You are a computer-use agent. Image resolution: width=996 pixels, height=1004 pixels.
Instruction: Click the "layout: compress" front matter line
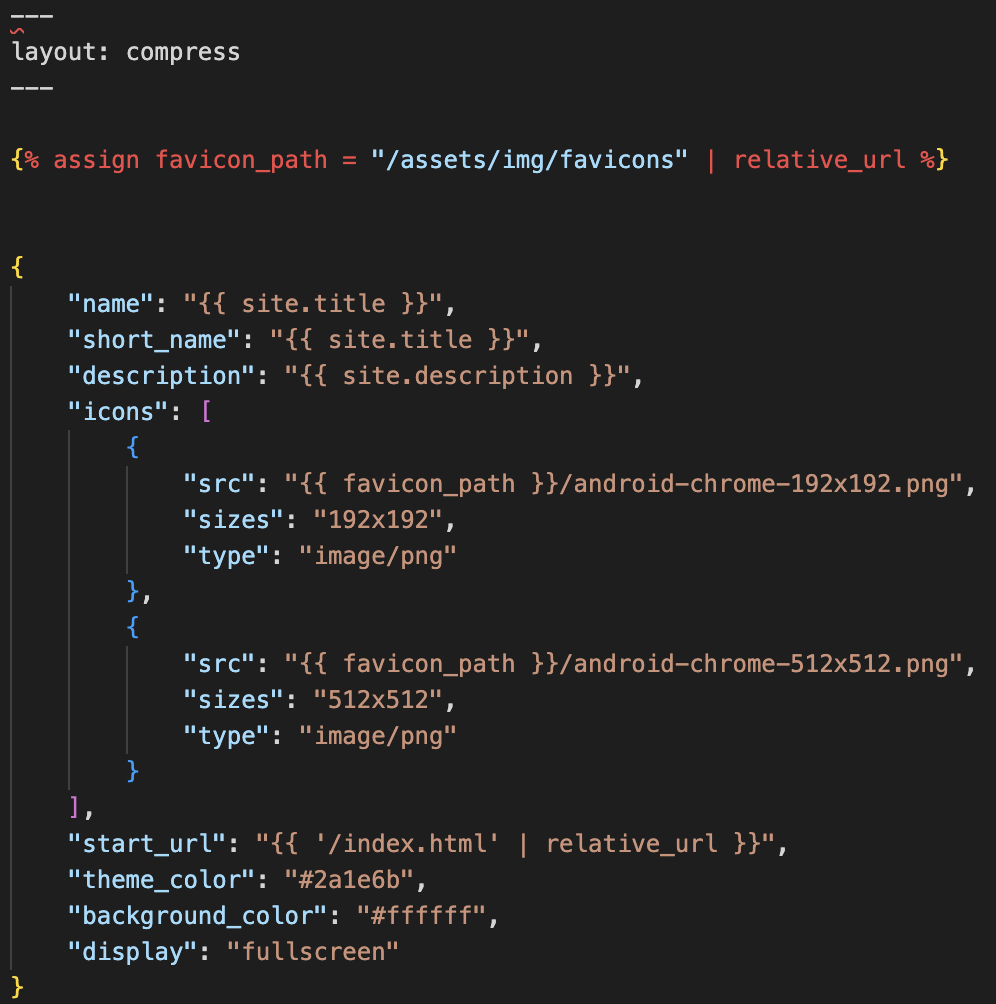coord(126,52)
